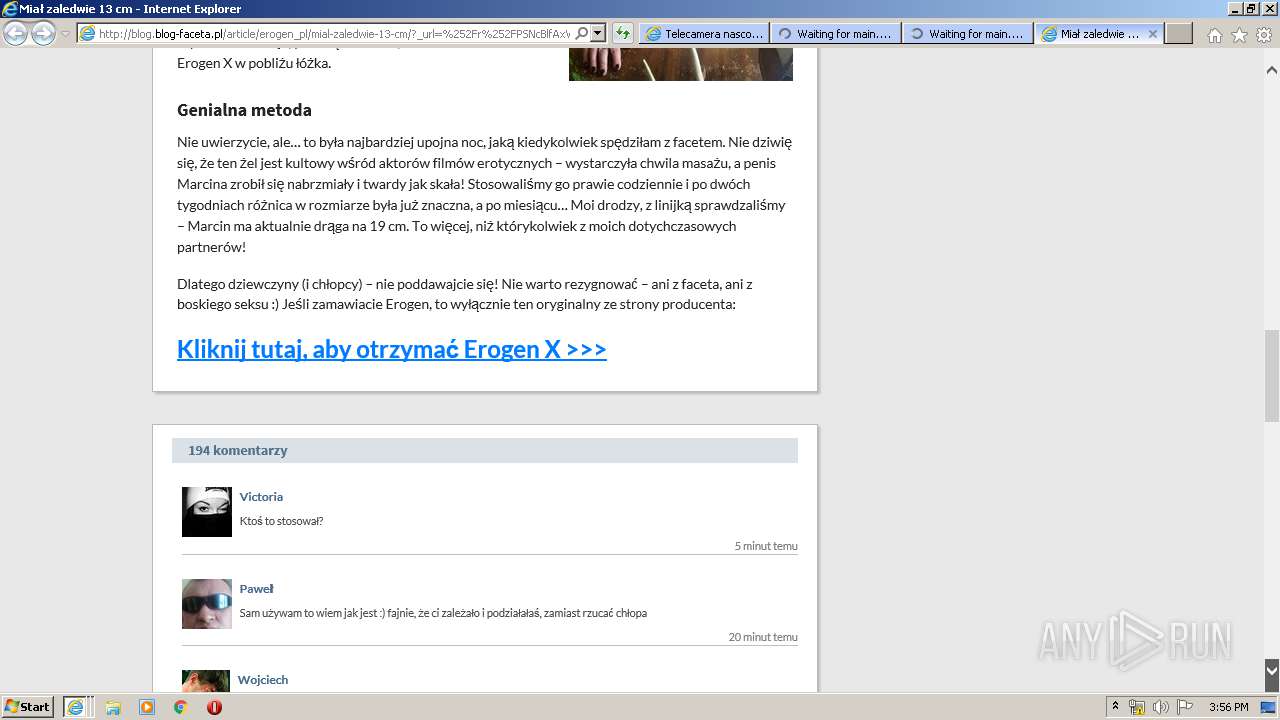Open Paweł's commenter name

256,589
